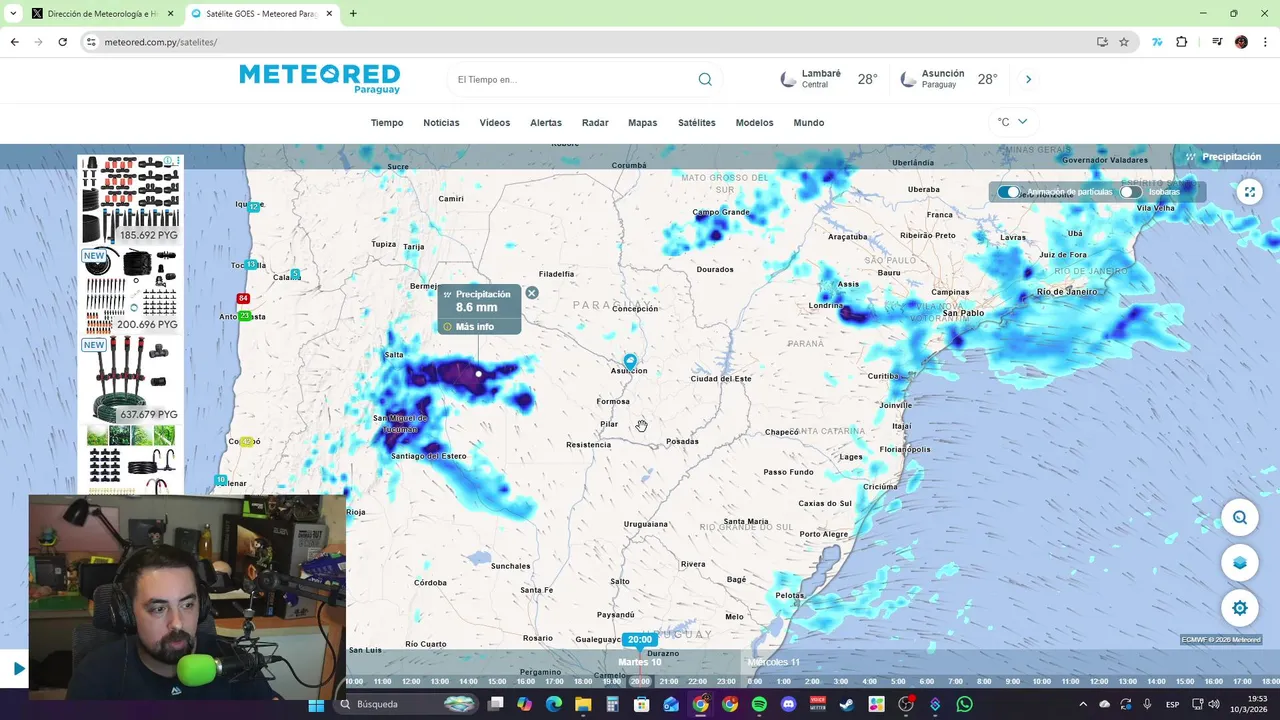
Task: Click the Río de Janeiro map label
Action: (x=1067, y=291)
